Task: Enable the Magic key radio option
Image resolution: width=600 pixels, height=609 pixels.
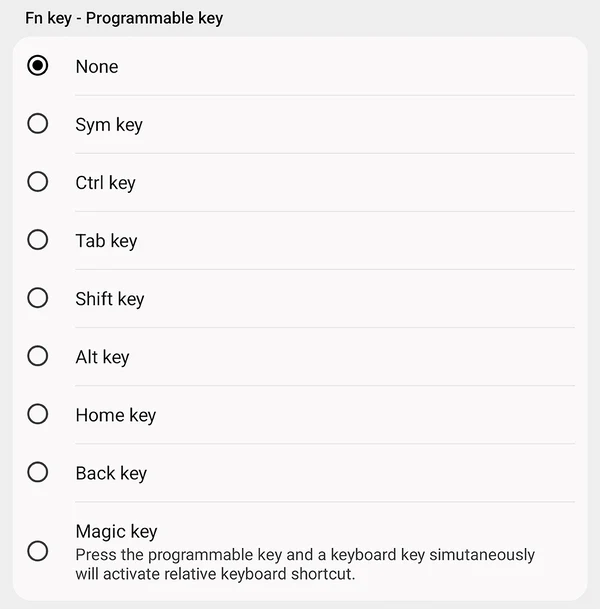Action: [x=38, y=551]
